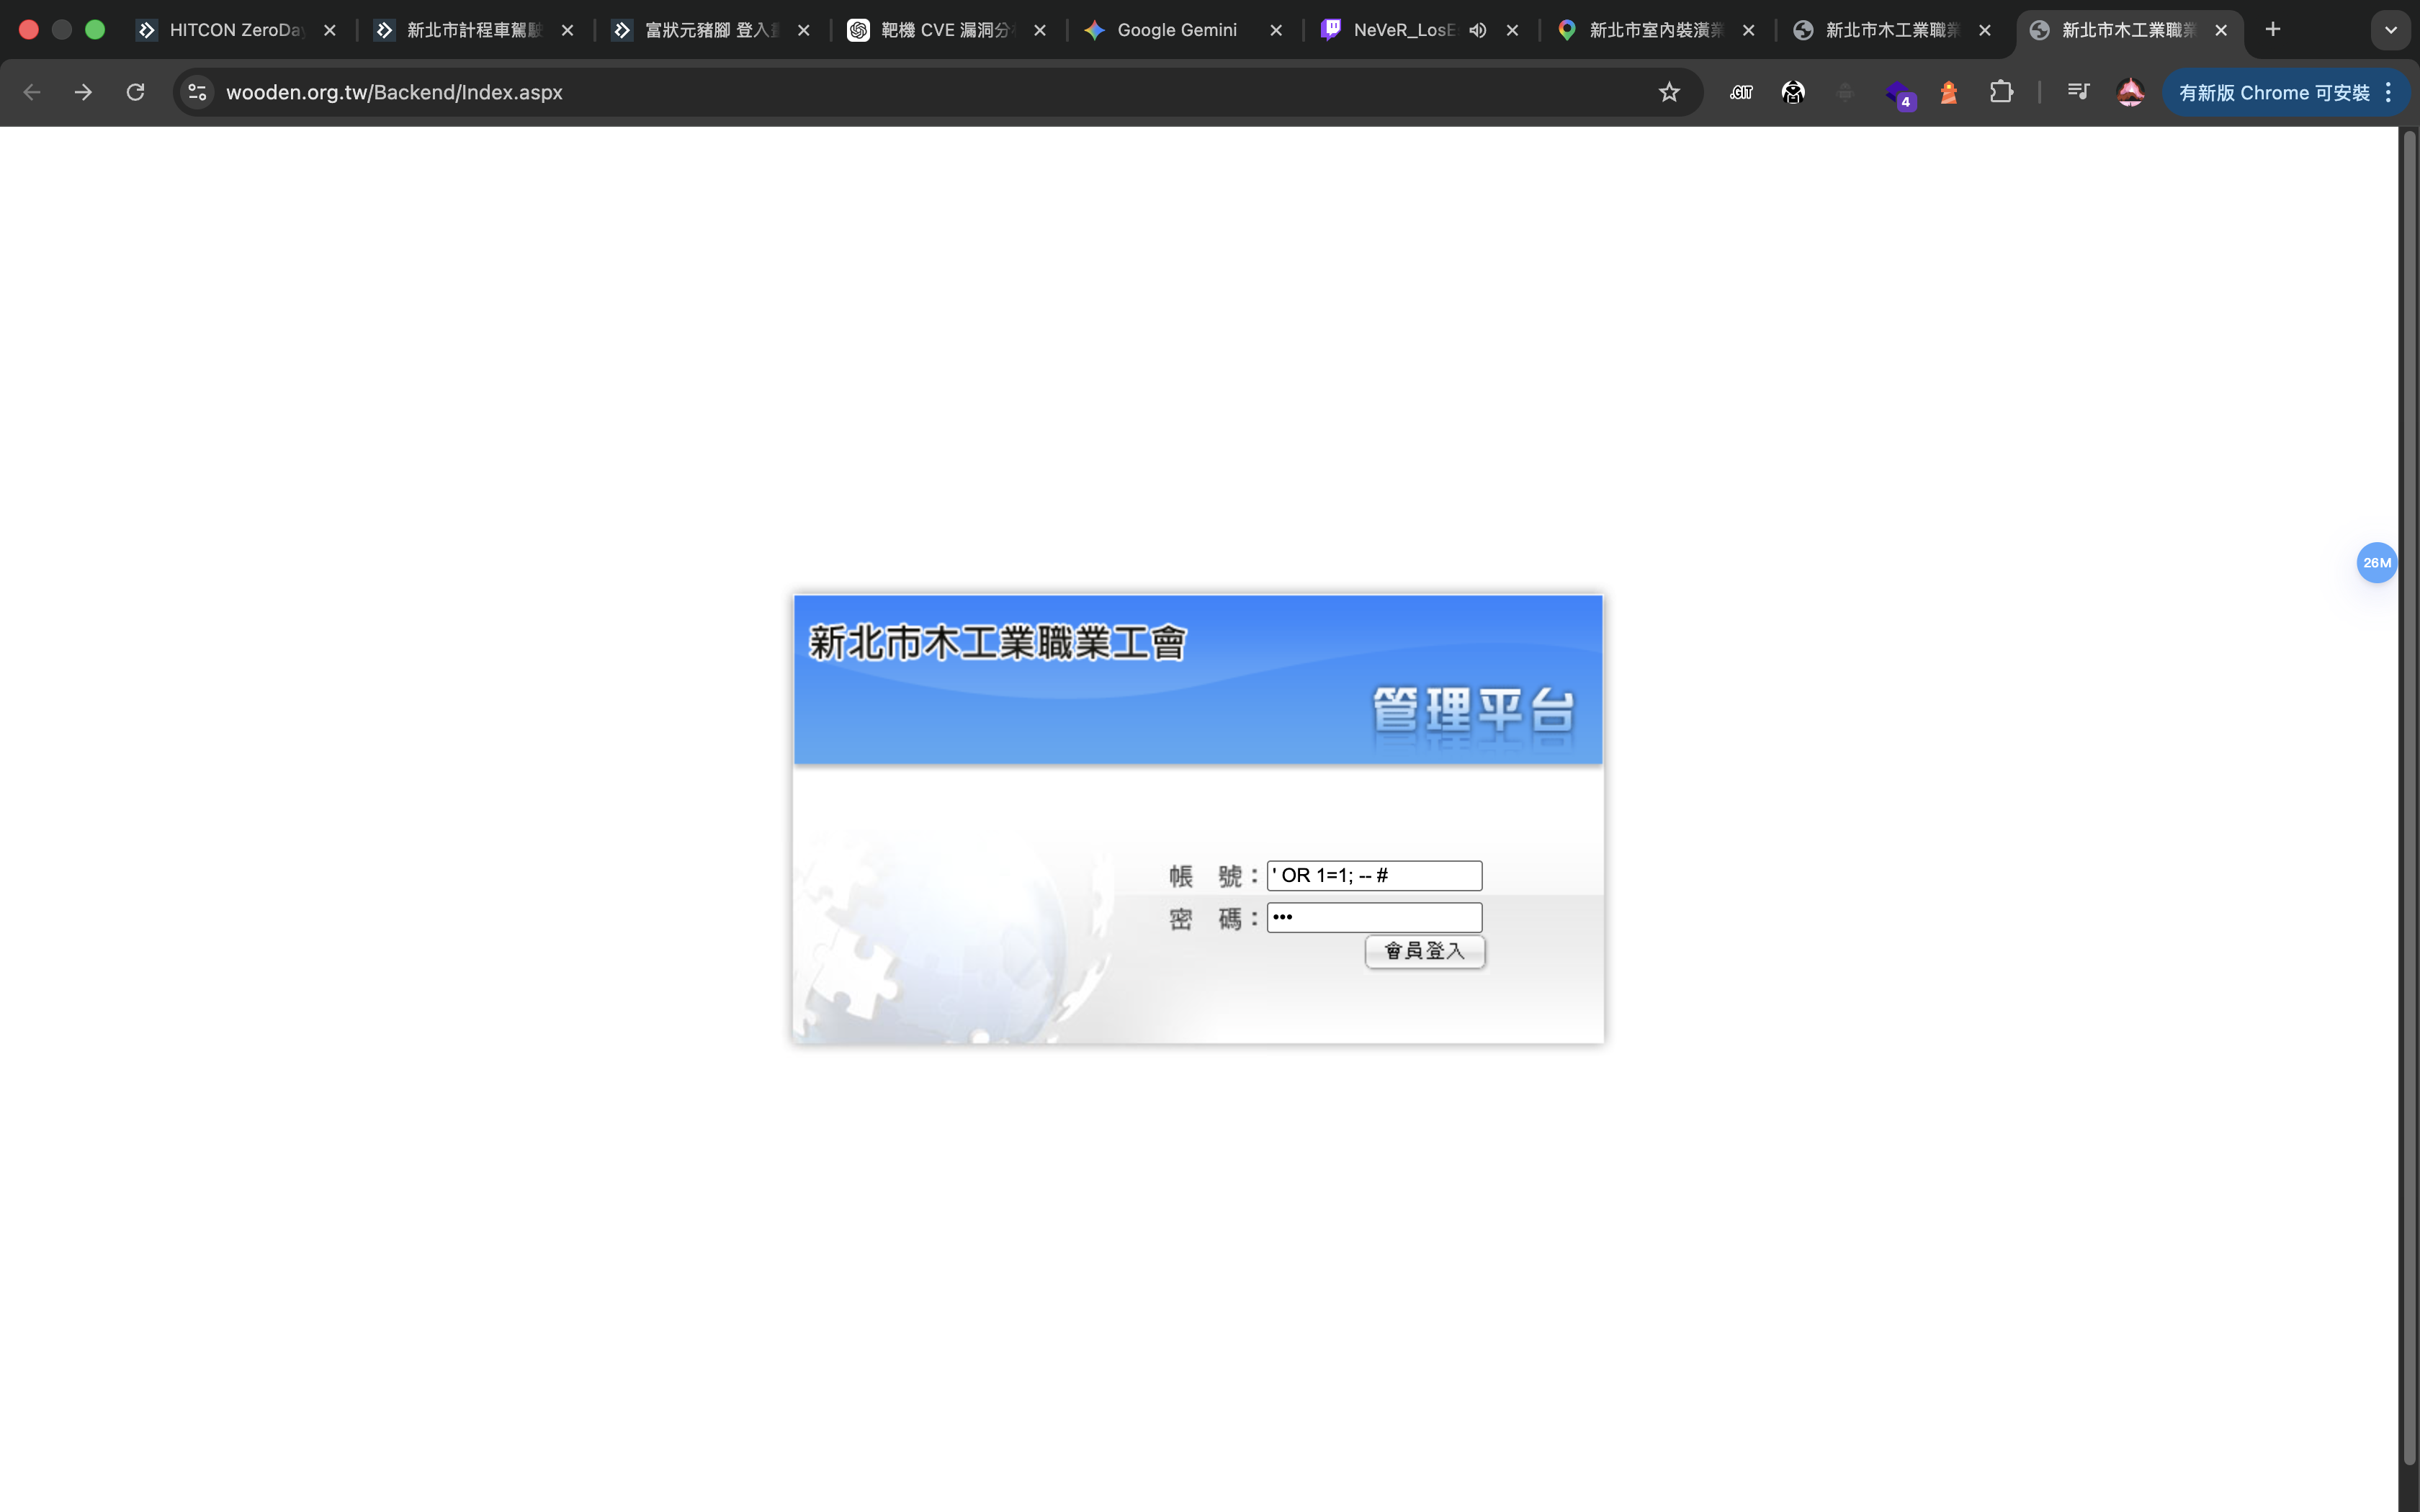Screen dimensions: 2420x1512
Task: Click the 會員登入 login button
Action: tap(1425, 951)
